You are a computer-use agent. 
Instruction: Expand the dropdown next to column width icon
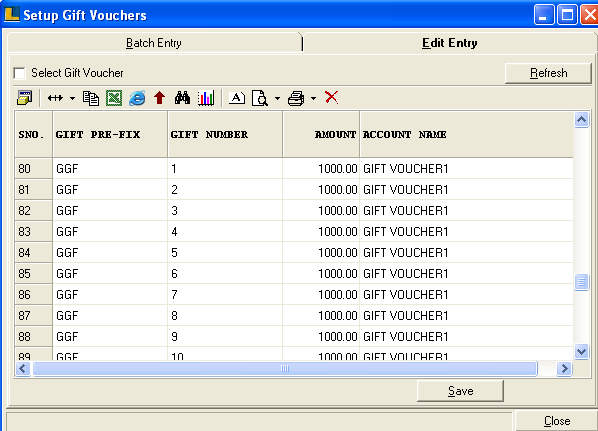coord(72,98)
